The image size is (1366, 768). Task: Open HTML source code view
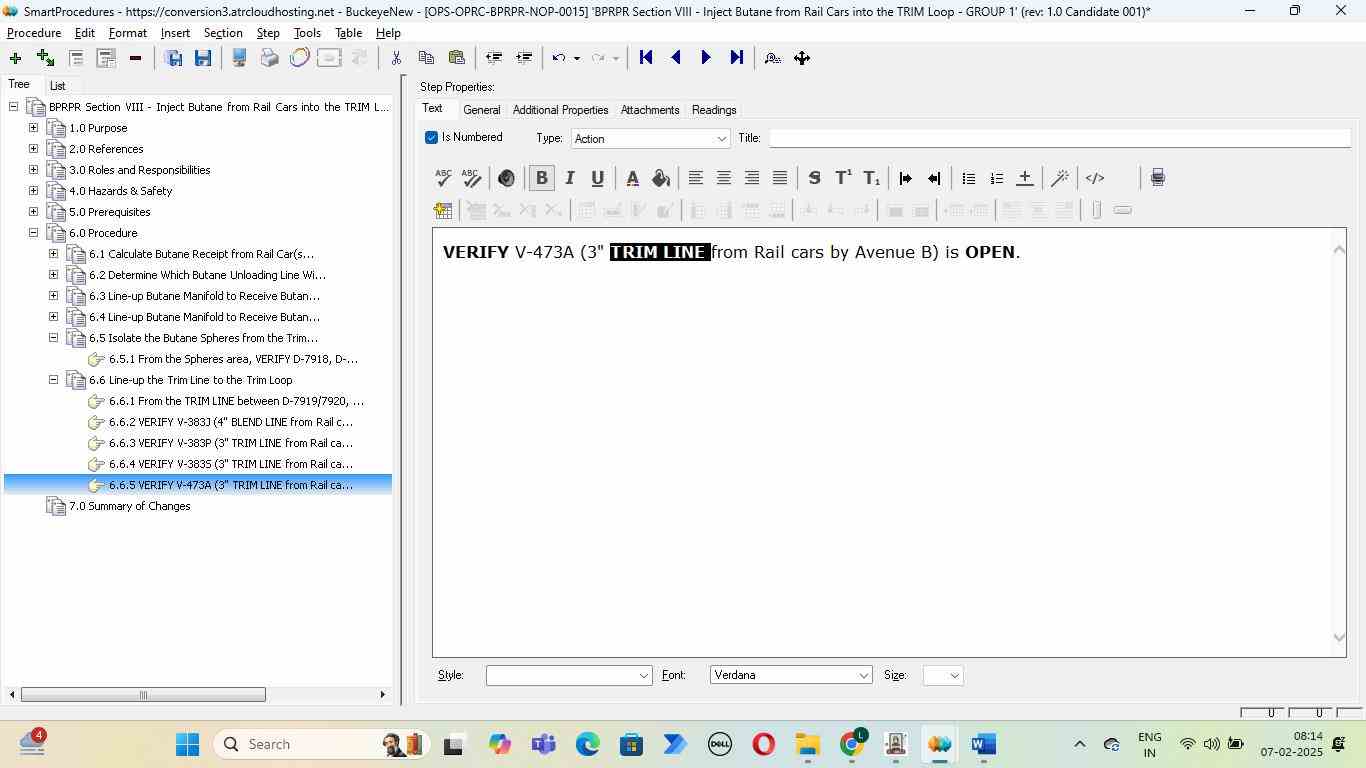click(1095, 178)
